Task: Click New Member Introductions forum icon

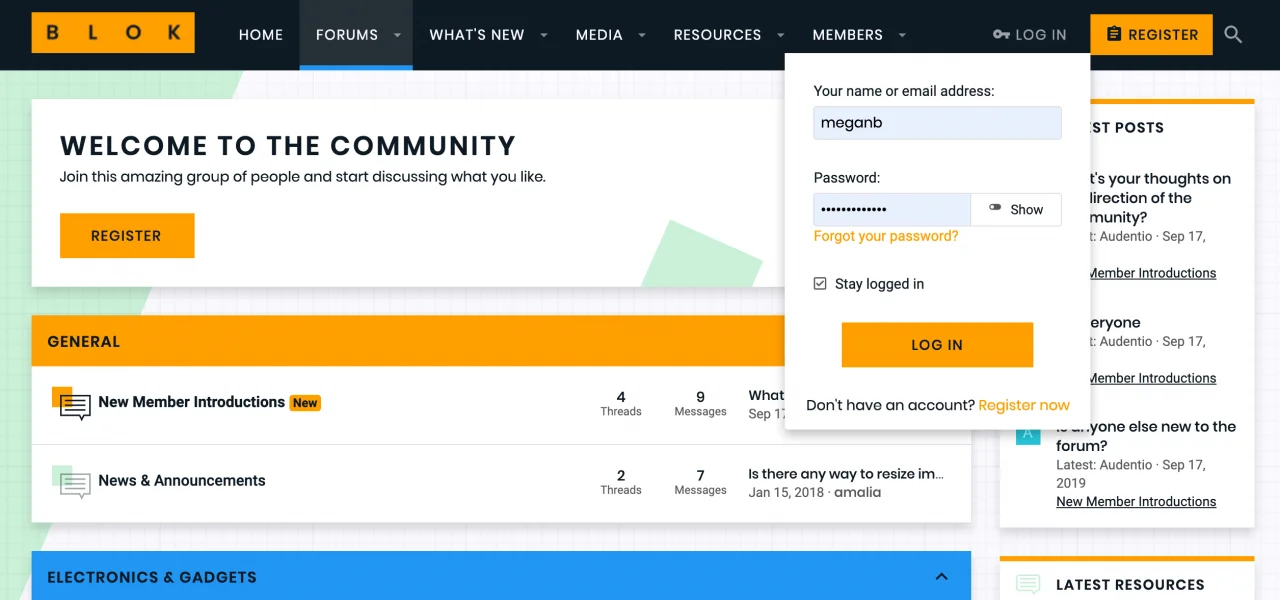Action: tap(73, 404)
